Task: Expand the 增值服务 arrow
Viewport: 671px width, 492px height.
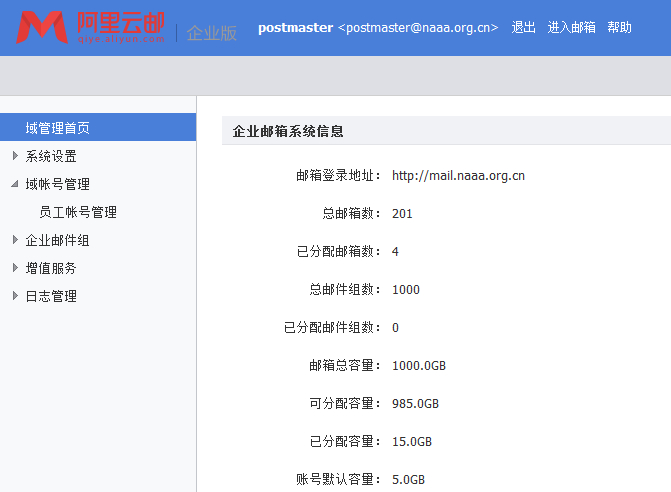Action: pyautogui.click(x=15, y=268)
